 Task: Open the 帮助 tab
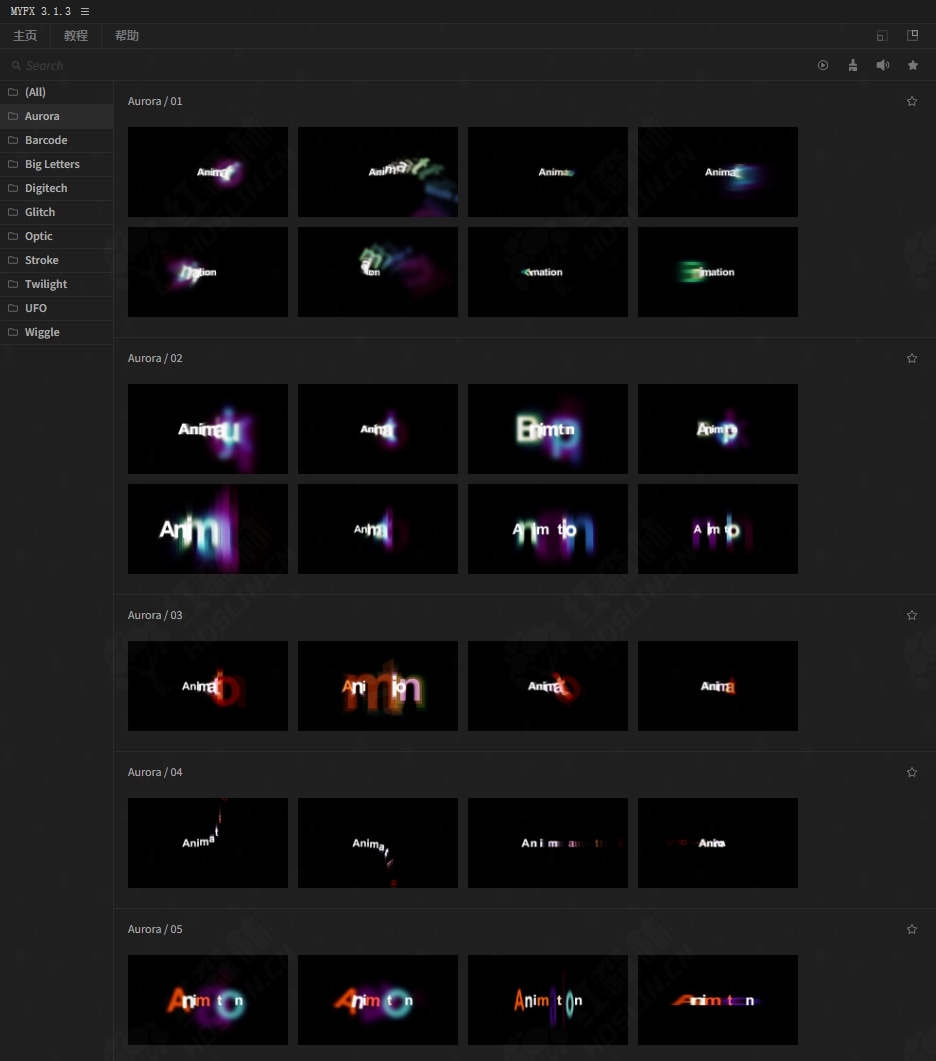click(x=127, y=36)
